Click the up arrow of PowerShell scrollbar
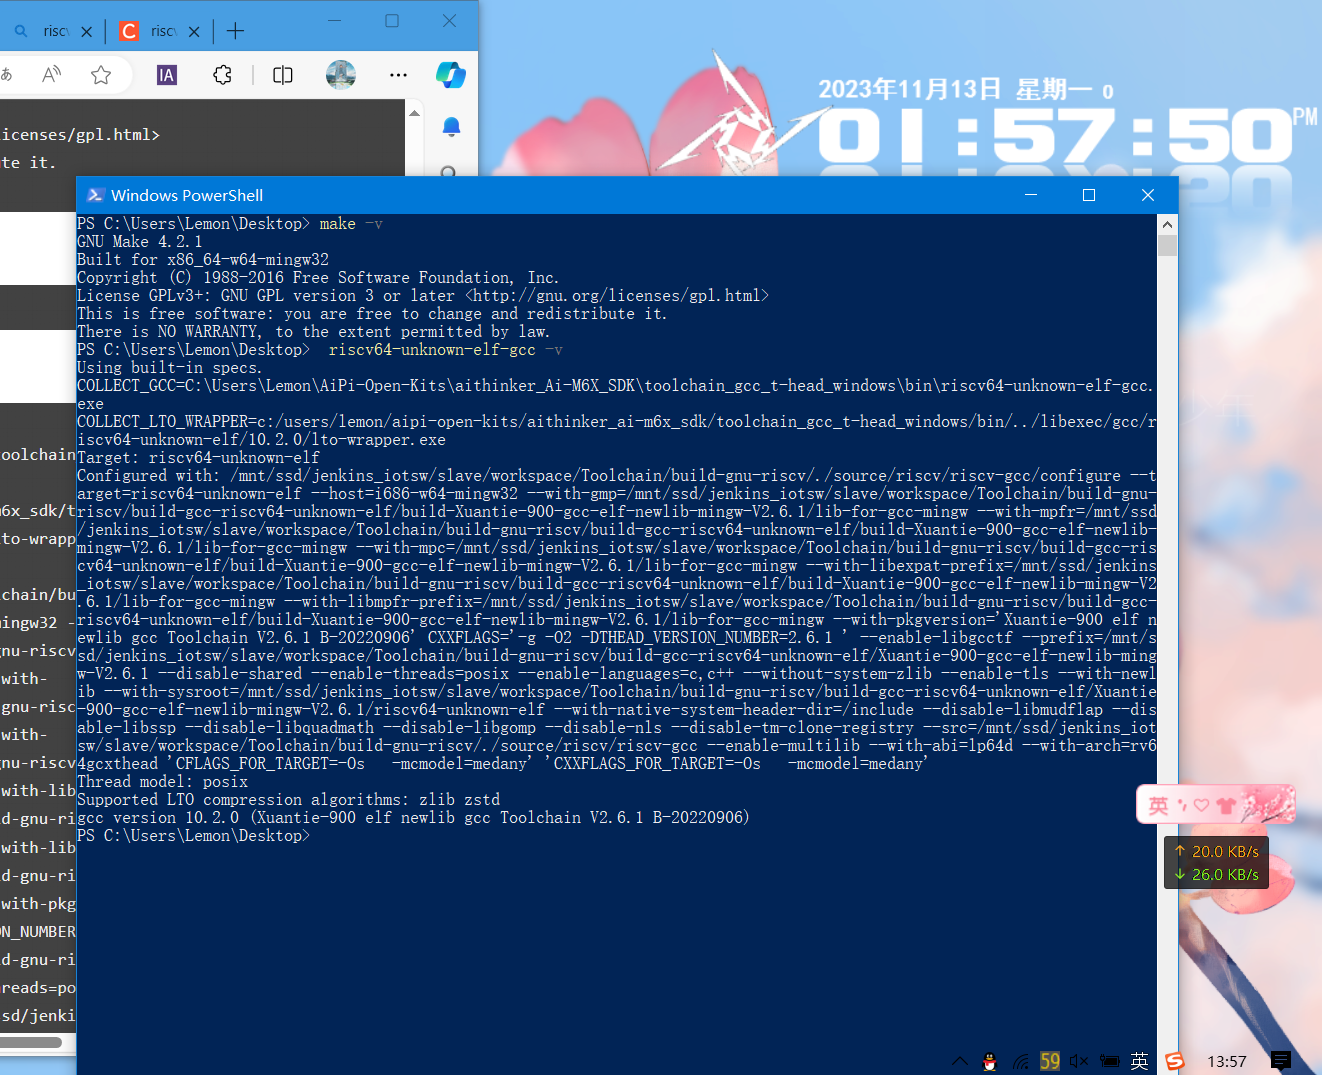 pyautogui.click(x=1167, y=224)
